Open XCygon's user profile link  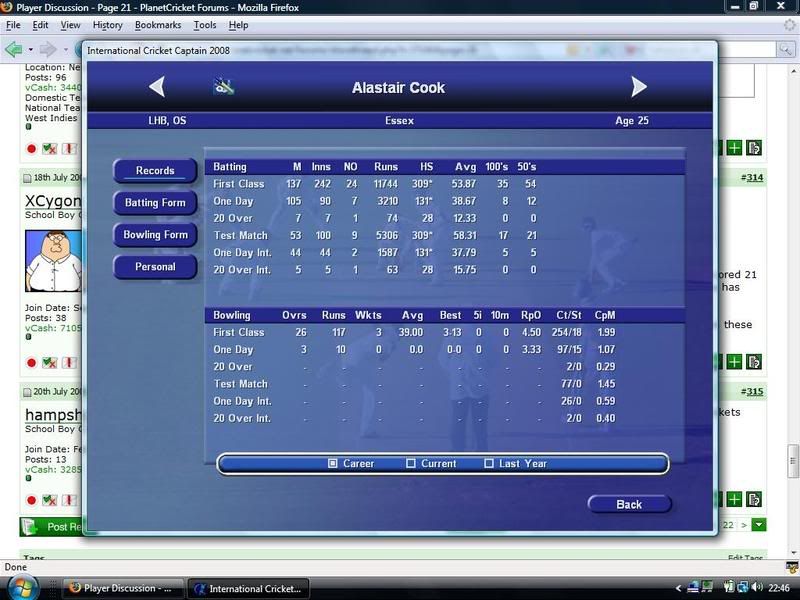[x=53, y=201]
